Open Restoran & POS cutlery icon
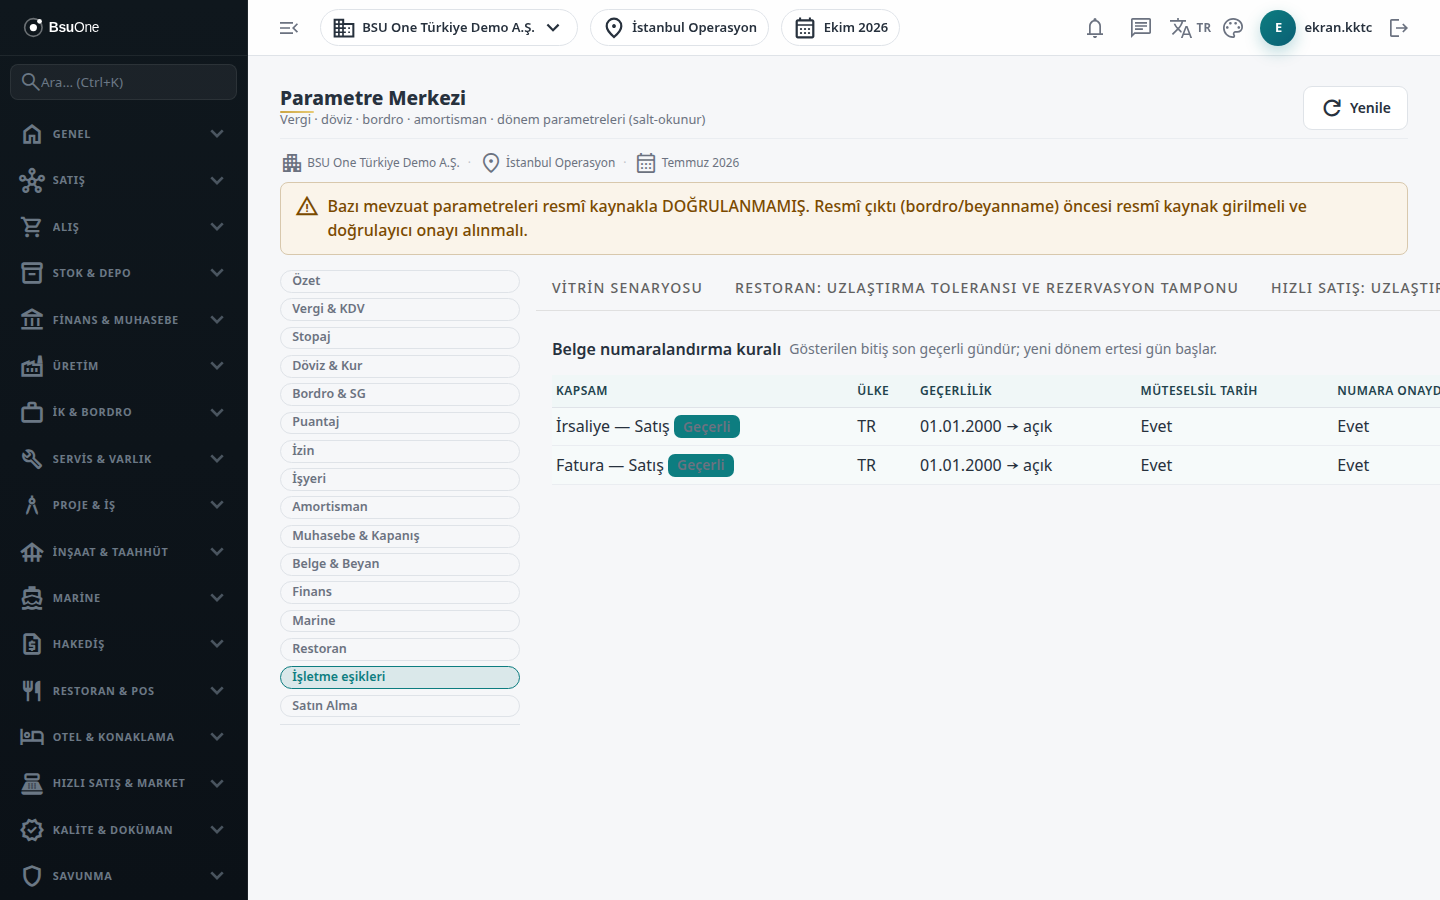Image resolution: width=1440 pixels, height=900 pixels. pyautogui.click(x=32, y=691)
